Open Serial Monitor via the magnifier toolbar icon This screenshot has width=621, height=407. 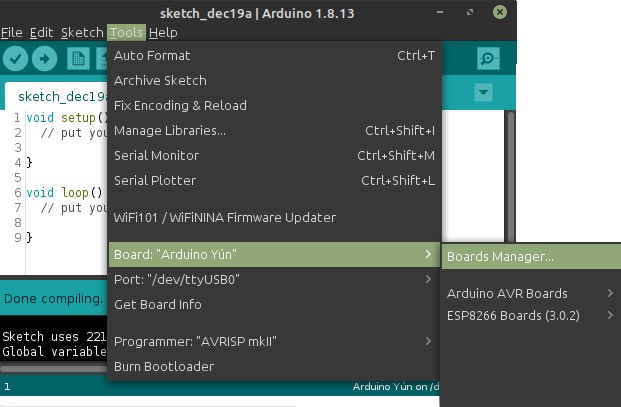[488, 58]
